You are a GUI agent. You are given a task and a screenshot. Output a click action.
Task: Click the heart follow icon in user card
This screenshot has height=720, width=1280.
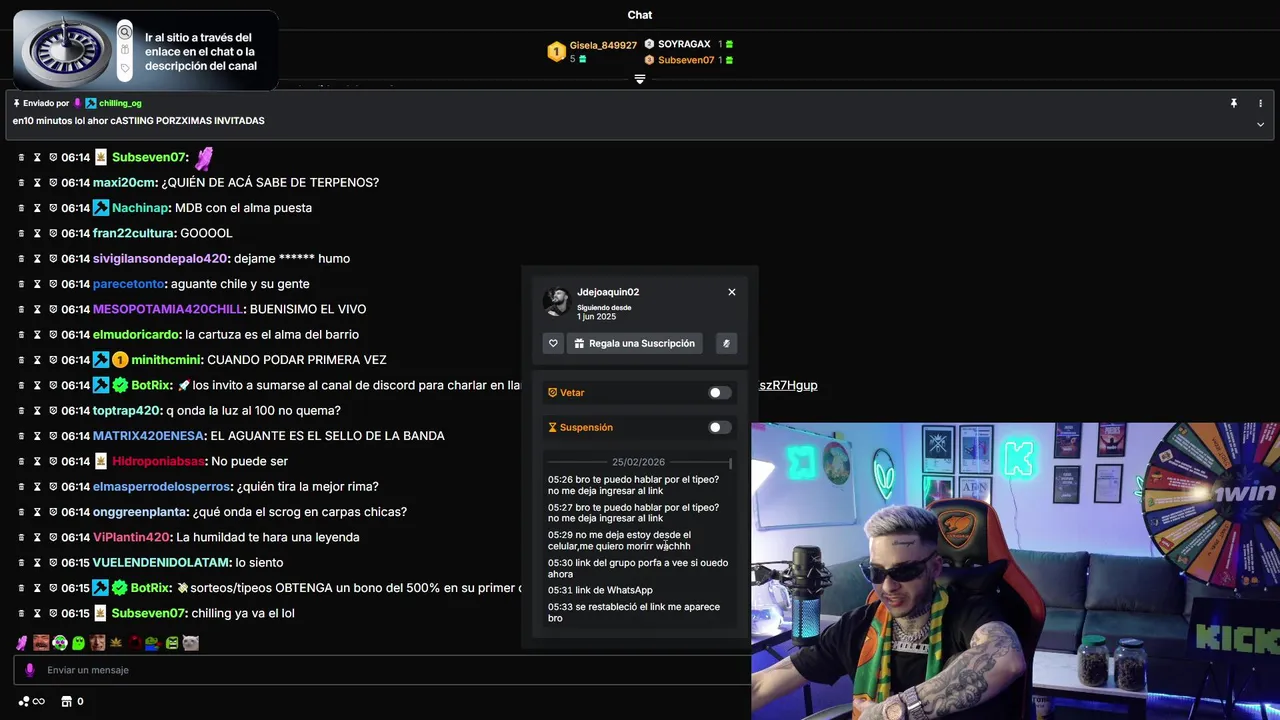(x=553, y=343)
